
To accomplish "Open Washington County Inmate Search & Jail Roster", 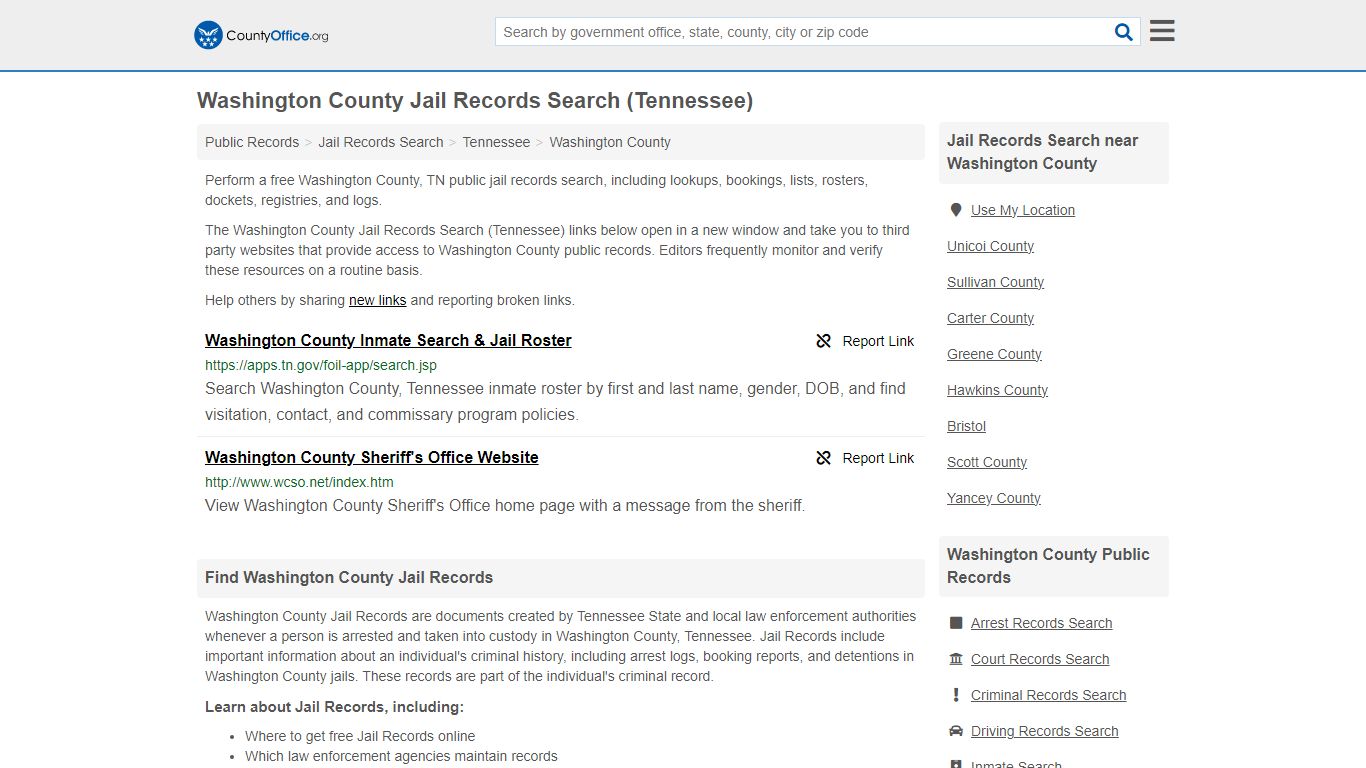I will pyautogui.click(x=388, y=340).
